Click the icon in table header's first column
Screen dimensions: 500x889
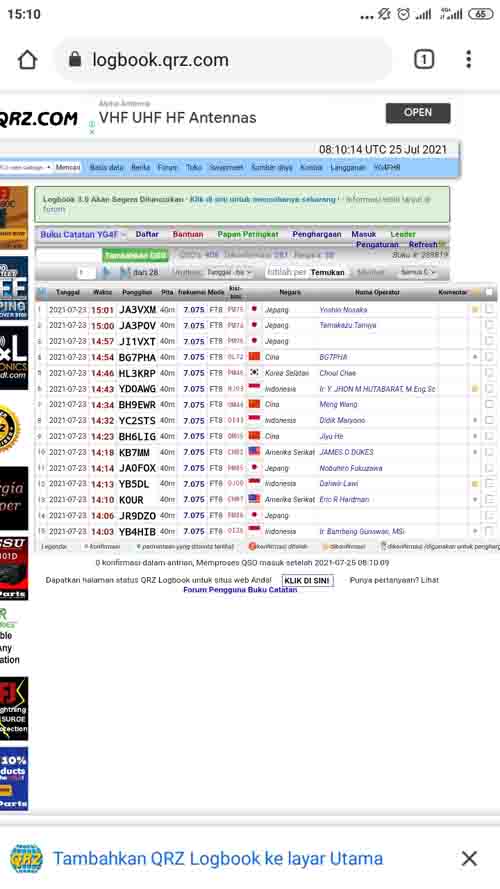(41, 293)
